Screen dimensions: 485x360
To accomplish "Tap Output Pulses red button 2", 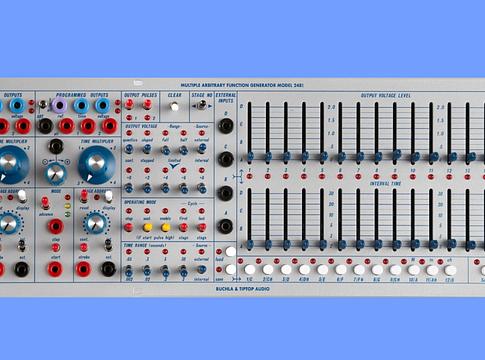I will tap(147, 105).
